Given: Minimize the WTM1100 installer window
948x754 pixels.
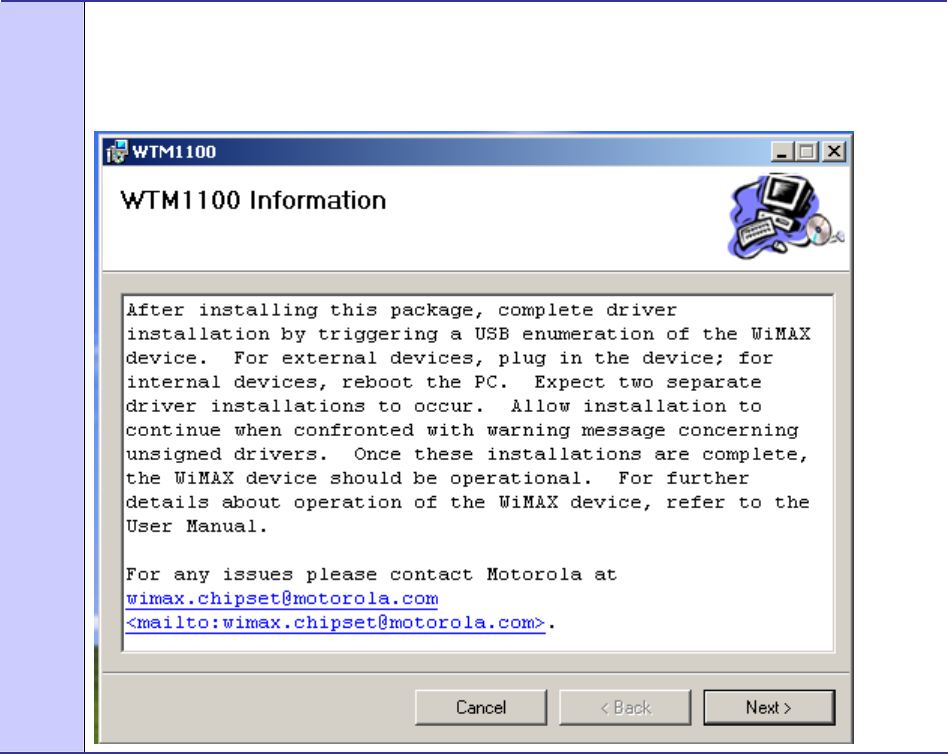Looking at the screenshot, I should (782, 151).
